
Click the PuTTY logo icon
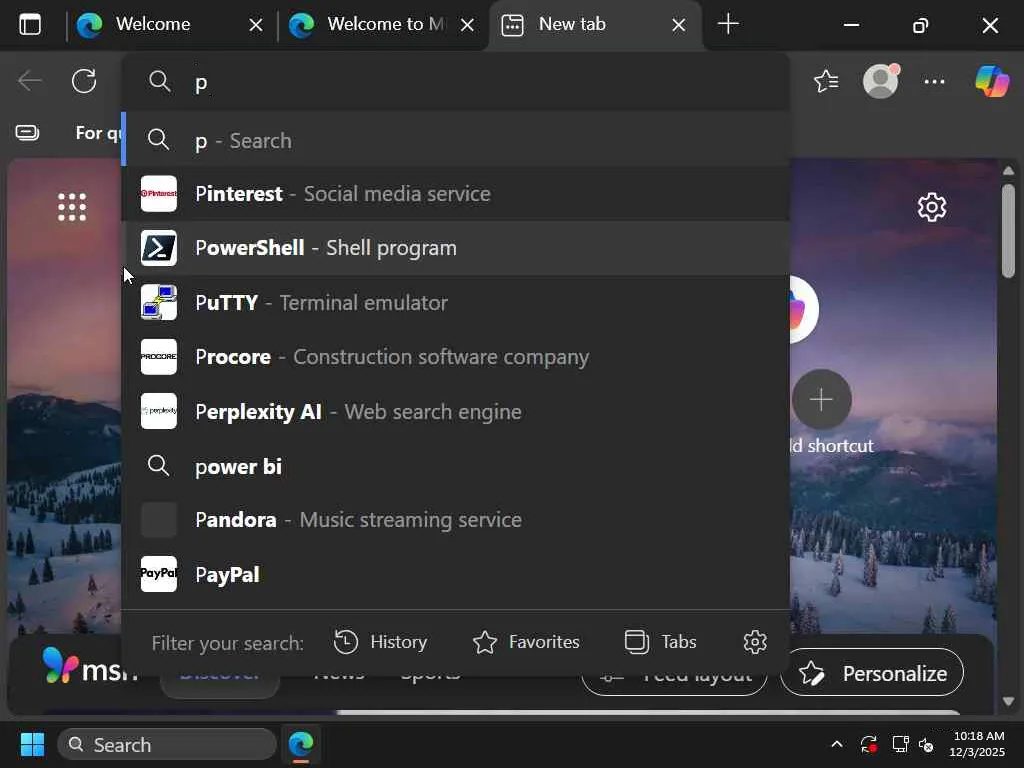pos(159,302)
